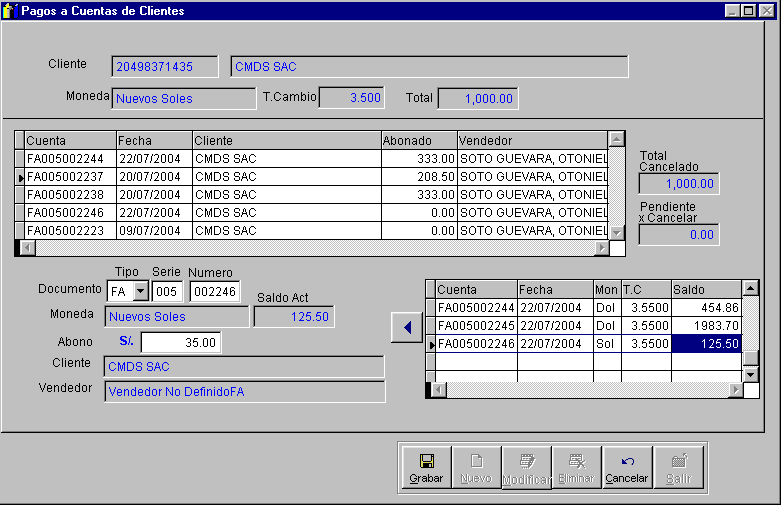
Task: Click the blue left-arrow transfer button
Action: tap(407, 327)
